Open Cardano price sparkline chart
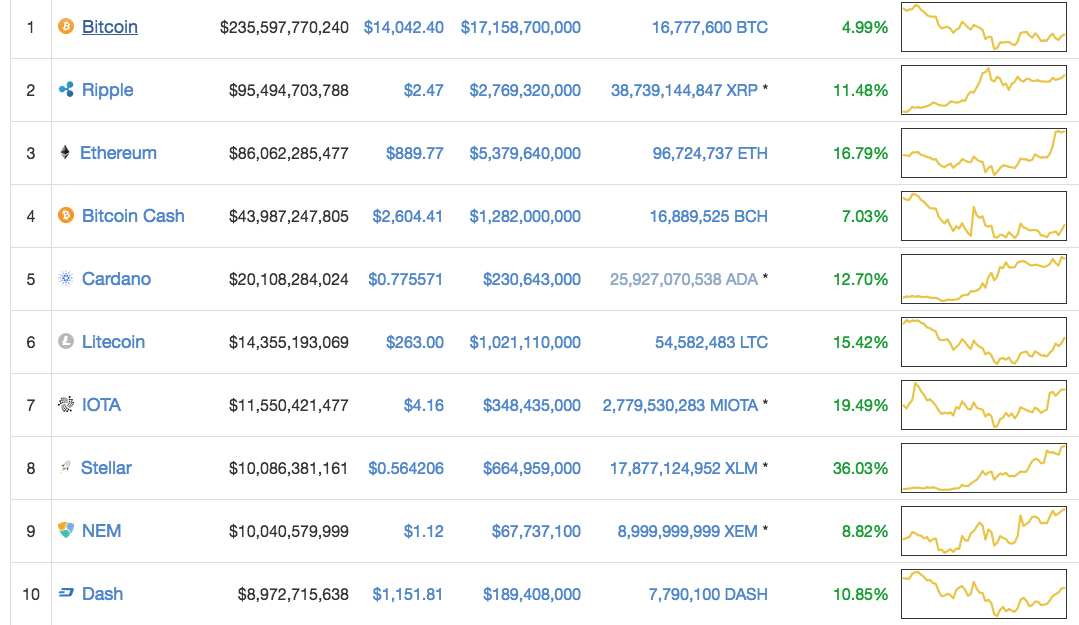Image resolution: width=1079 pixels, height=625 pixels. click(984, 279)
